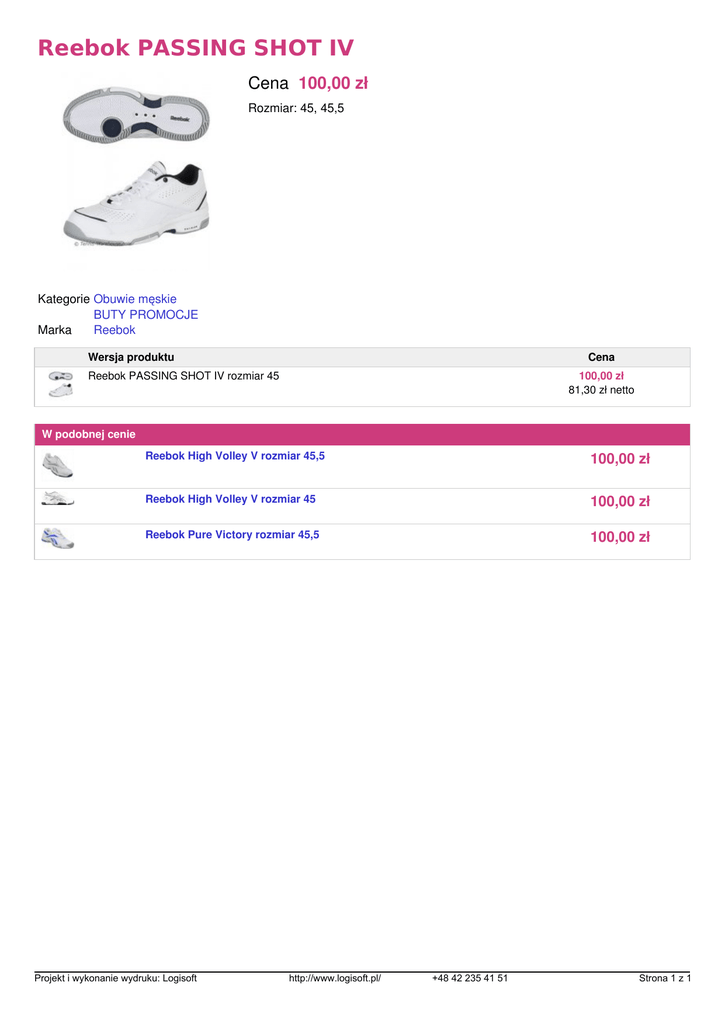Open Reebok High Volley V rozmiar 45 link

click(230, 499)
